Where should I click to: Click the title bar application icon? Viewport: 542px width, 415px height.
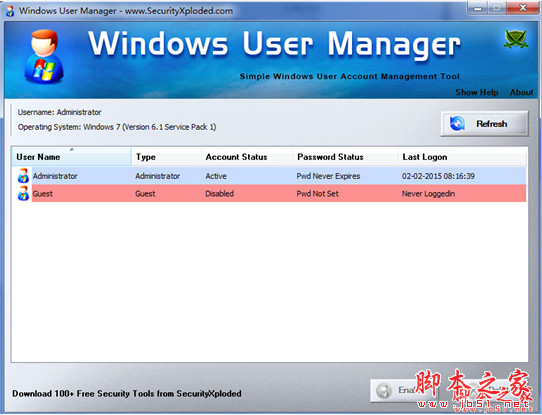click(10, 11)
